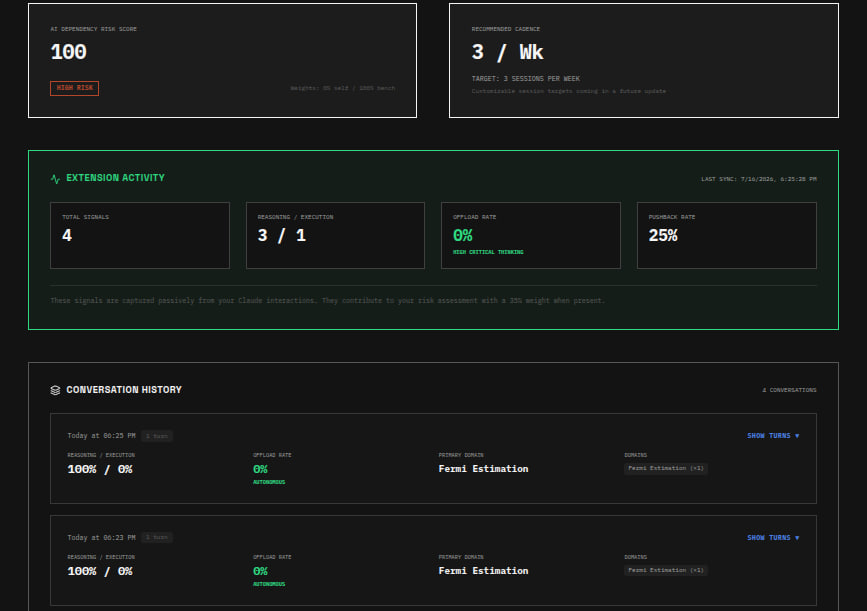Click the conversations count label
This screenshot has width=867, height=611.
pos(789,390)
